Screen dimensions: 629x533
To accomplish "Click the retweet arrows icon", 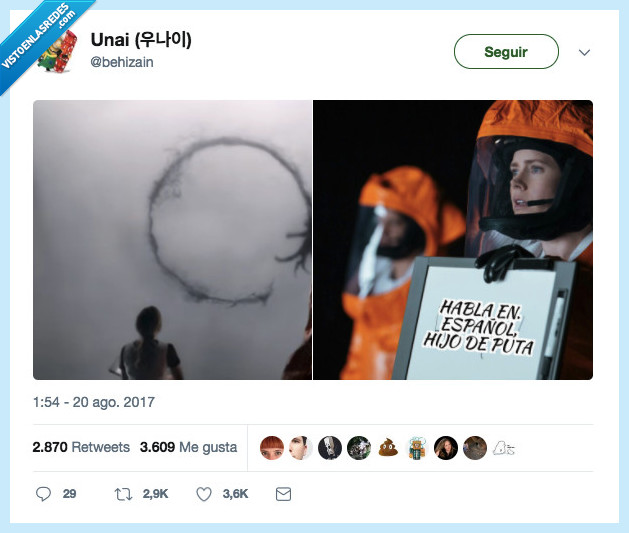I will [x=123, y=494].
